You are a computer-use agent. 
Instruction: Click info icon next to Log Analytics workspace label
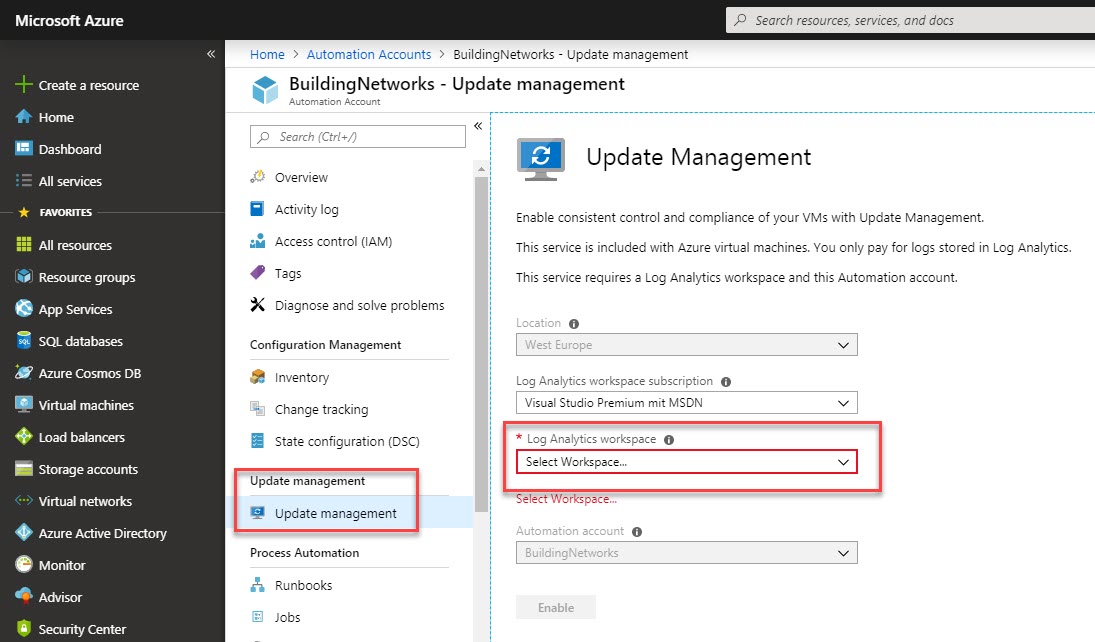pyautogui.click(x=669, y=439)
